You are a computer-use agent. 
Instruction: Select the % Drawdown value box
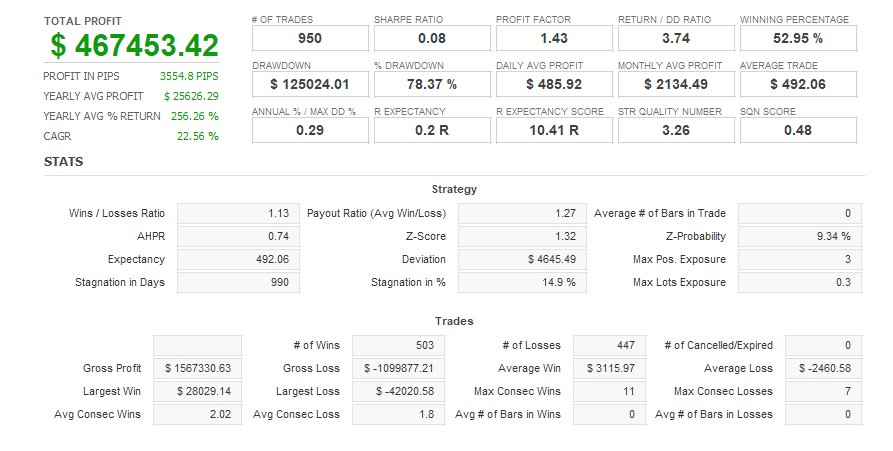click(x=432, y=85)
